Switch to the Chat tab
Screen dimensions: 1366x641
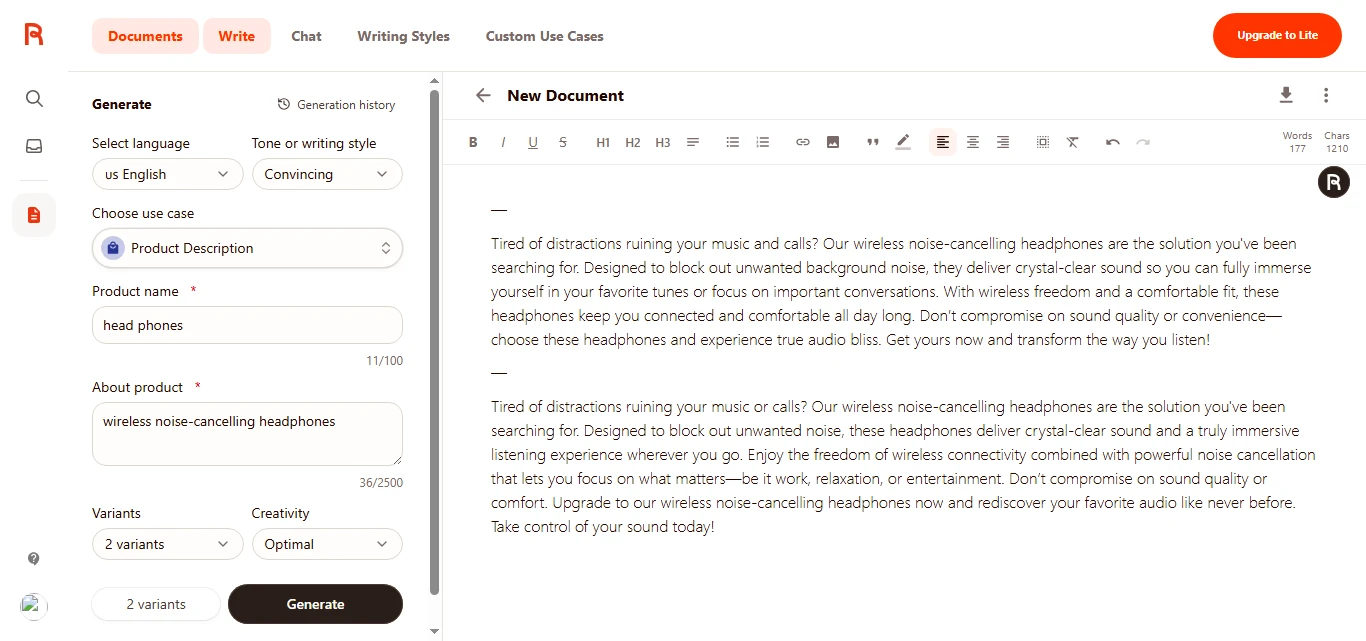click(306, 36)
